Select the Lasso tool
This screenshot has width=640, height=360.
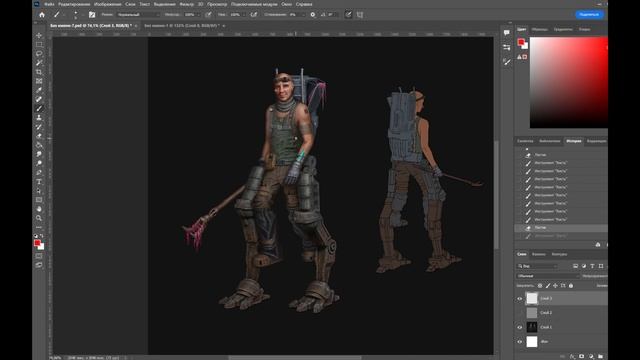pos(39,53)
